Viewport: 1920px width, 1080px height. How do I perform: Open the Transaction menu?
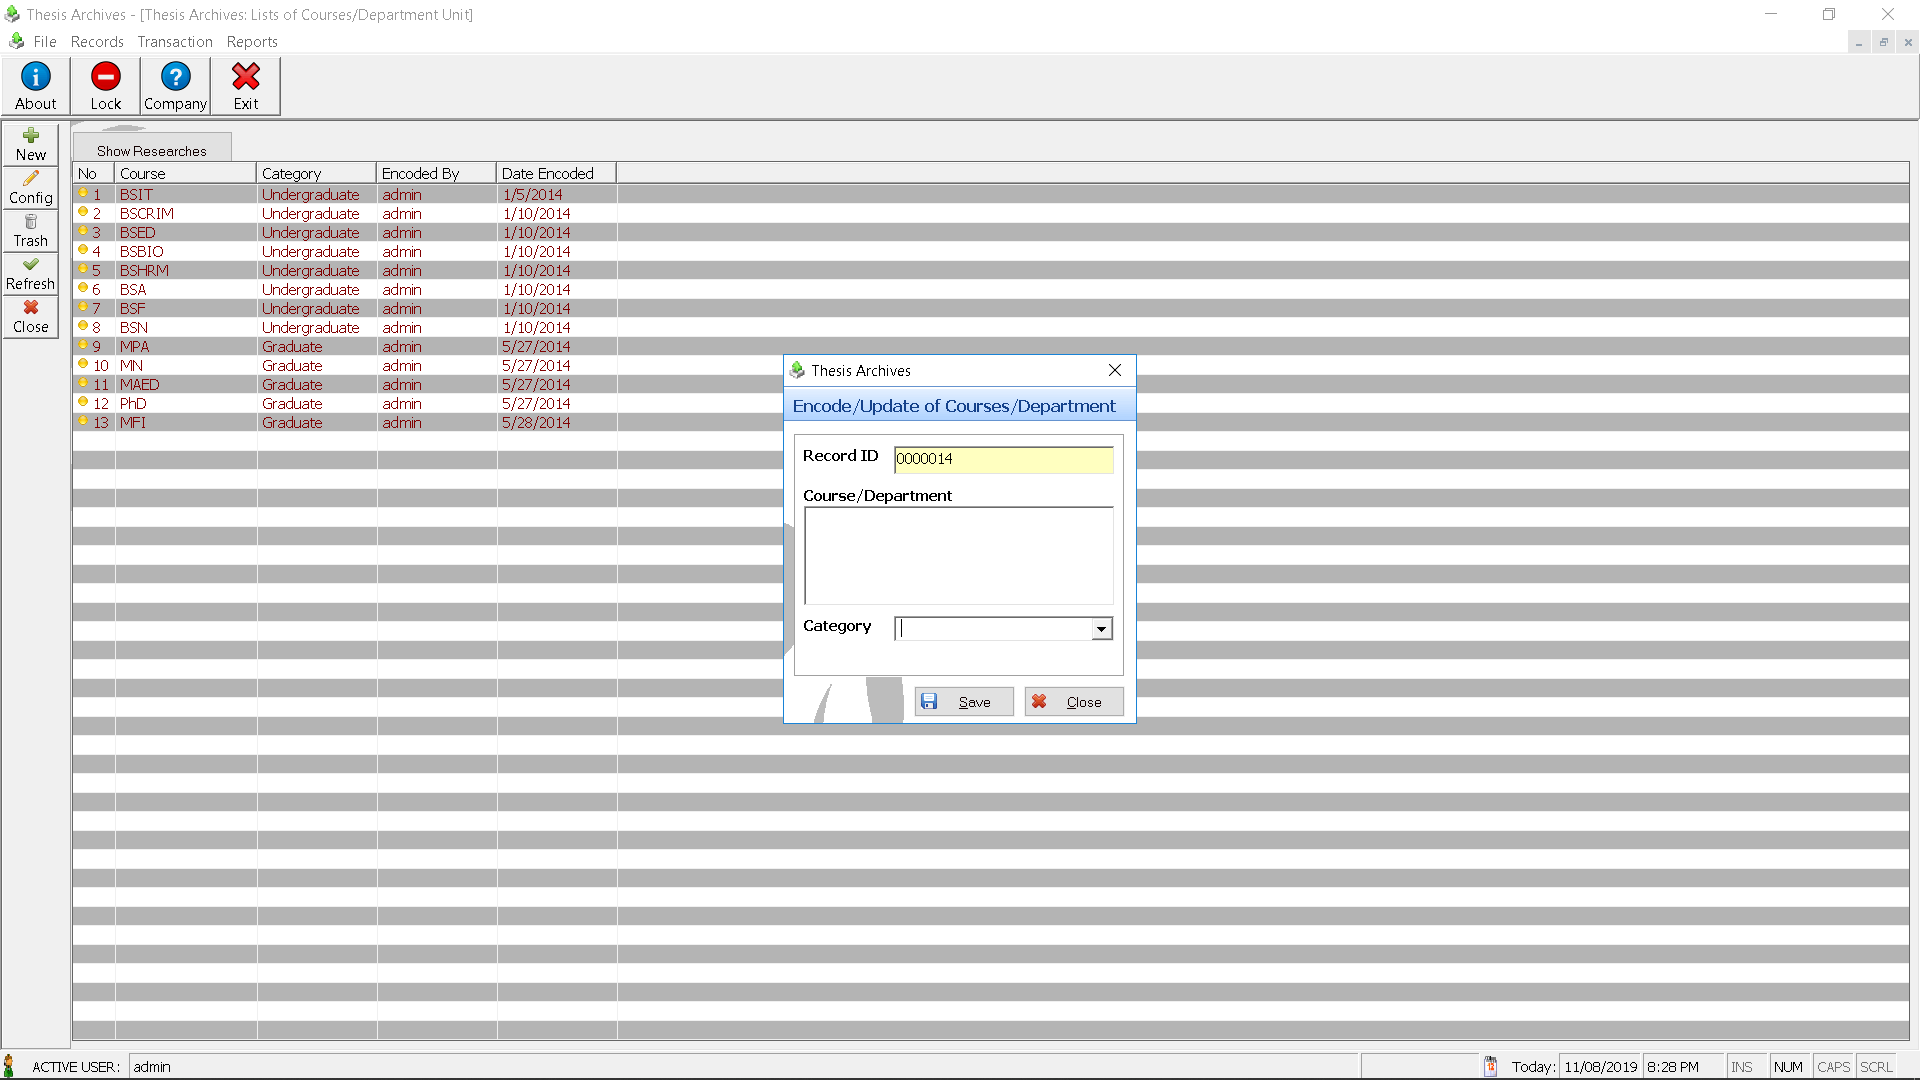173,41
